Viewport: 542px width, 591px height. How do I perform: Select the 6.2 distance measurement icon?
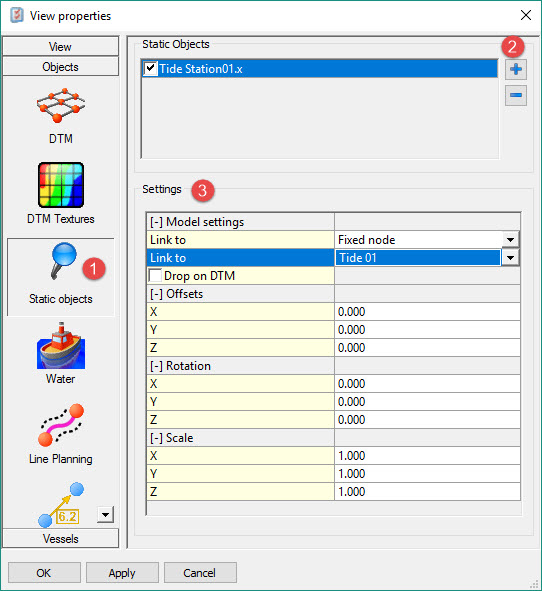[61, 504]
